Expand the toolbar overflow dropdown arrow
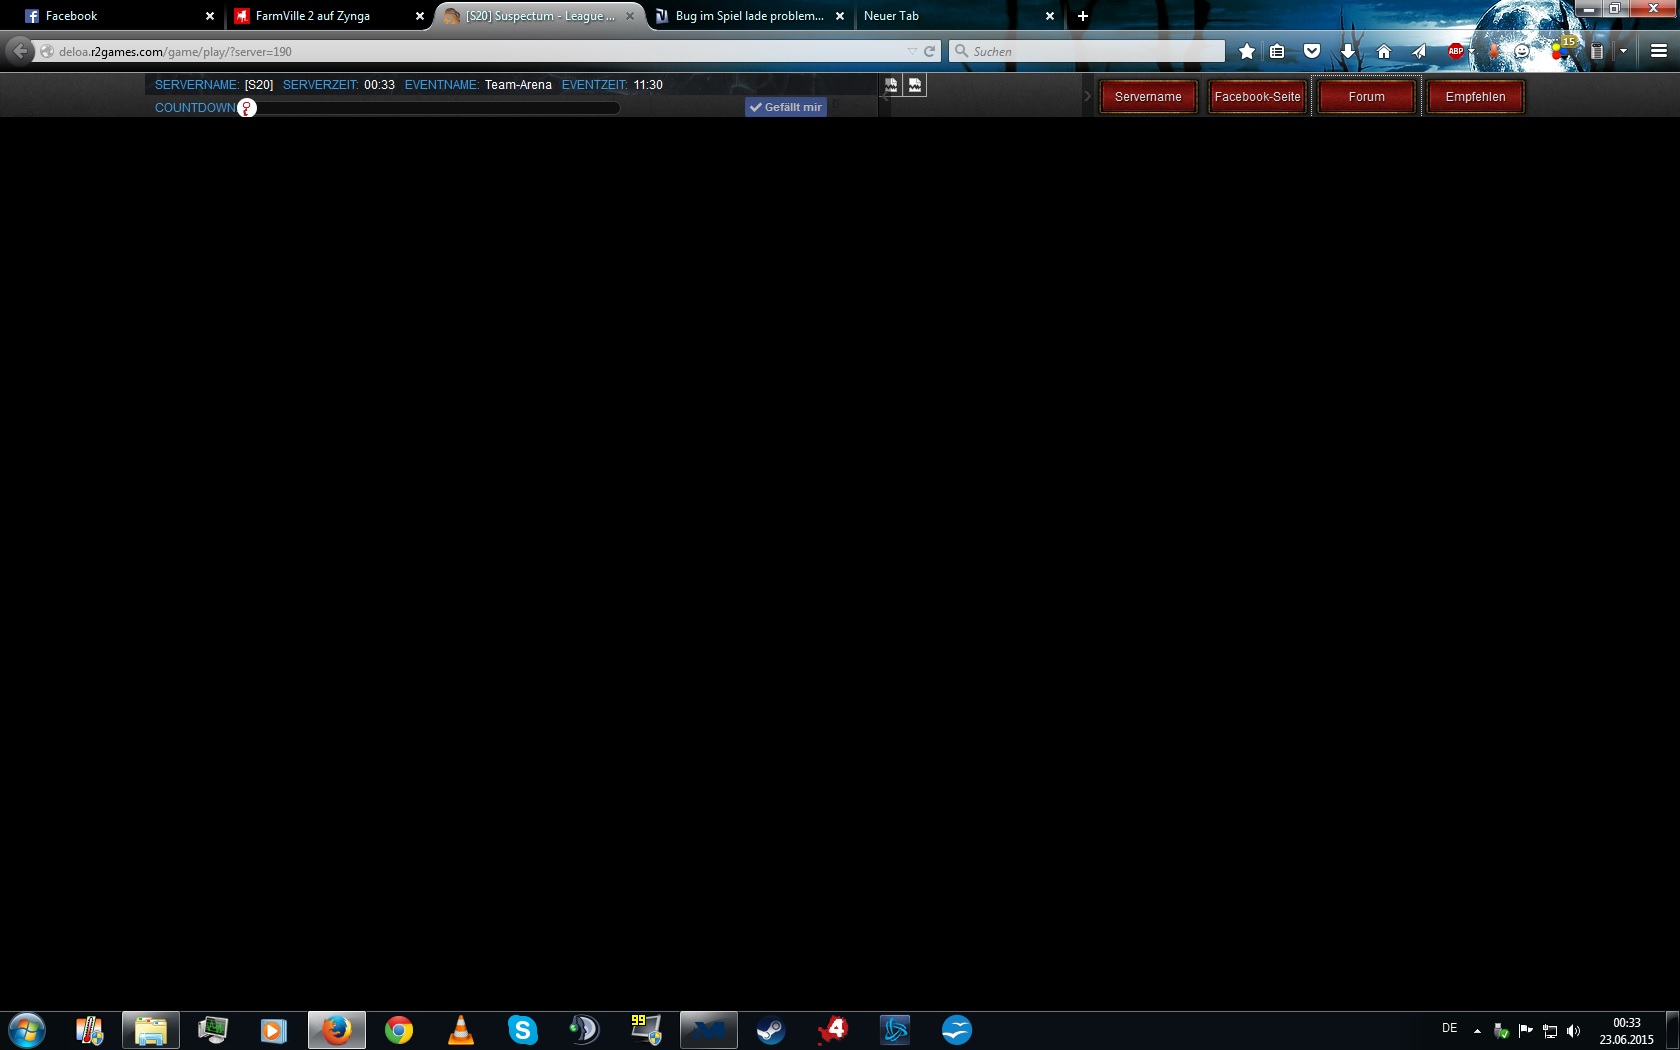 [x=1623, y=51]
